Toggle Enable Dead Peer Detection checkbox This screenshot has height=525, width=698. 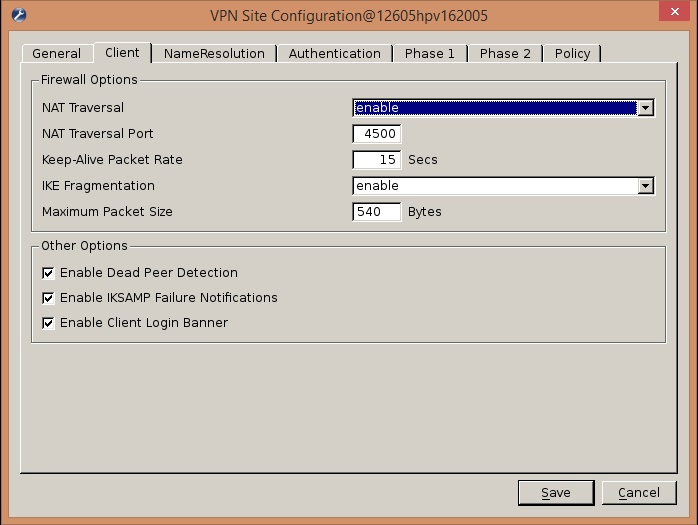click(48, 272)
